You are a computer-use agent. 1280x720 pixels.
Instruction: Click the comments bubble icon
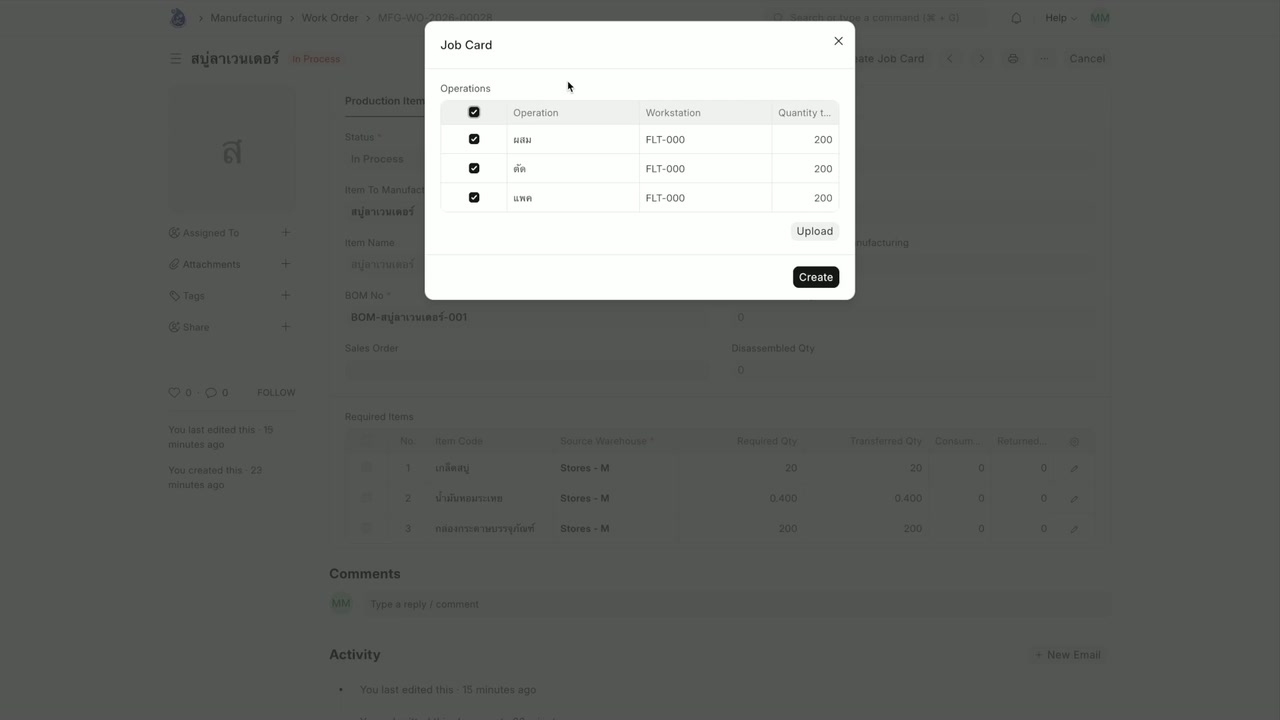point(211,393)
